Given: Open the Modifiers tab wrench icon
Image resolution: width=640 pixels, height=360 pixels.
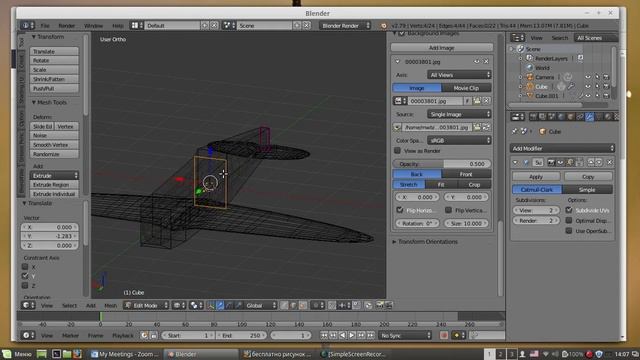Looking at the screenshot, I should coord(589,117).
